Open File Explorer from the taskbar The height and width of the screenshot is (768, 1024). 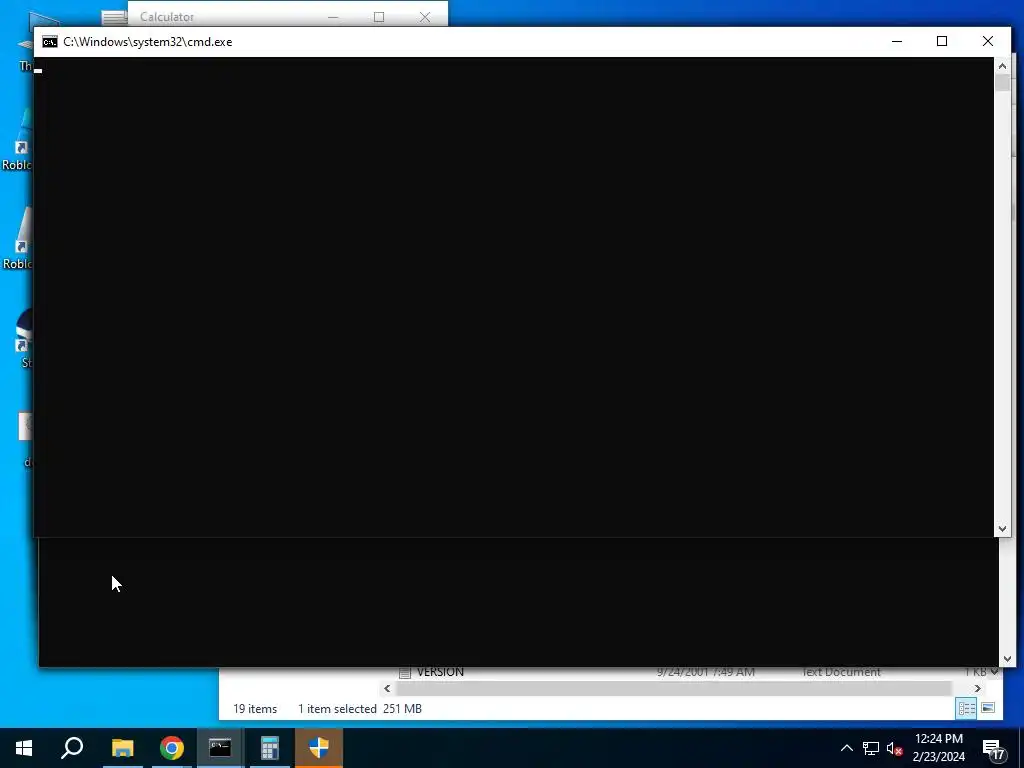(122, 748)
